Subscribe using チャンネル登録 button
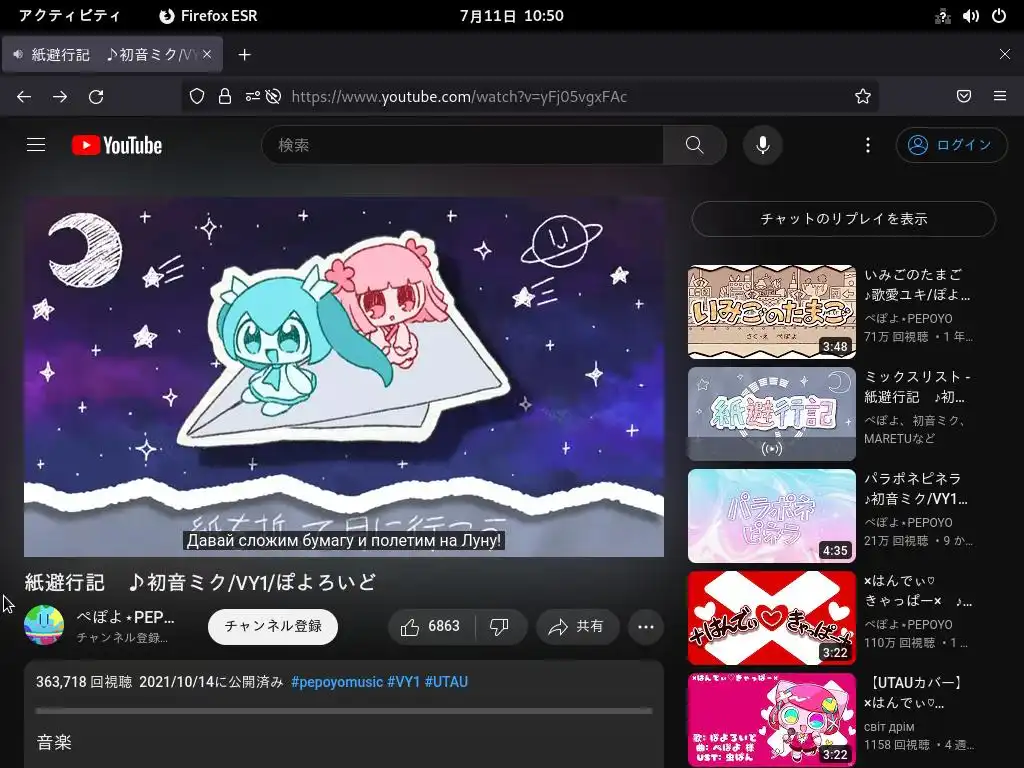The image size is (1024, 768). coord(273,627)
